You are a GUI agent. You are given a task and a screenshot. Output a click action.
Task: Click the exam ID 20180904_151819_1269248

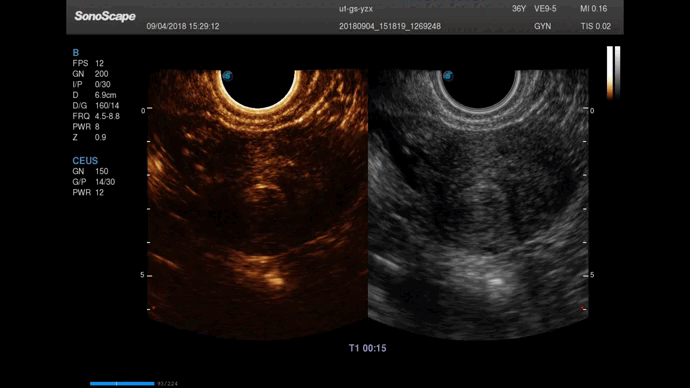(x=390, y=26)
